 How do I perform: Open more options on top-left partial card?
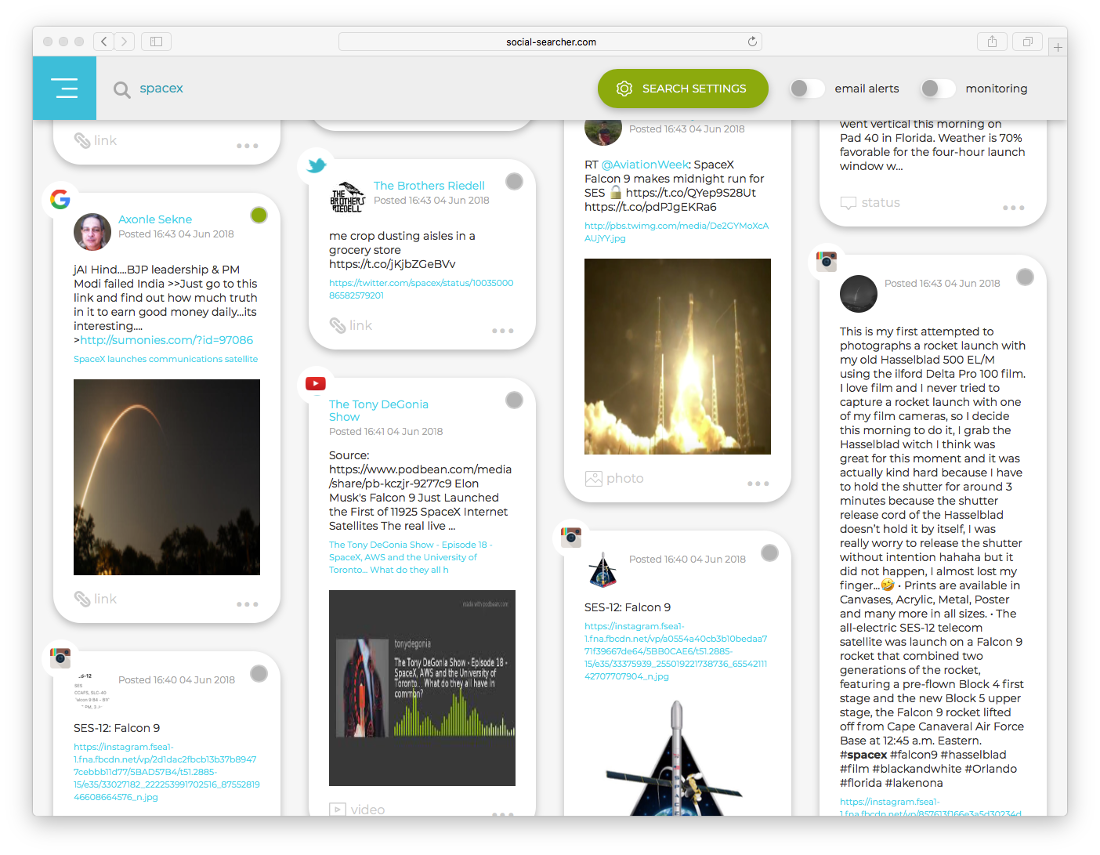tap(247, 145)
